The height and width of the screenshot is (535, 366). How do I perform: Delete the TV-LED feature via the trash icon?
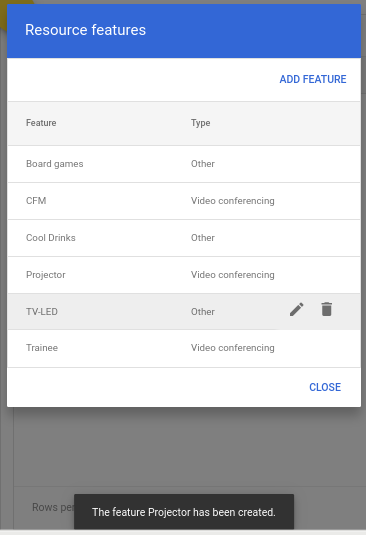point(326,309)
